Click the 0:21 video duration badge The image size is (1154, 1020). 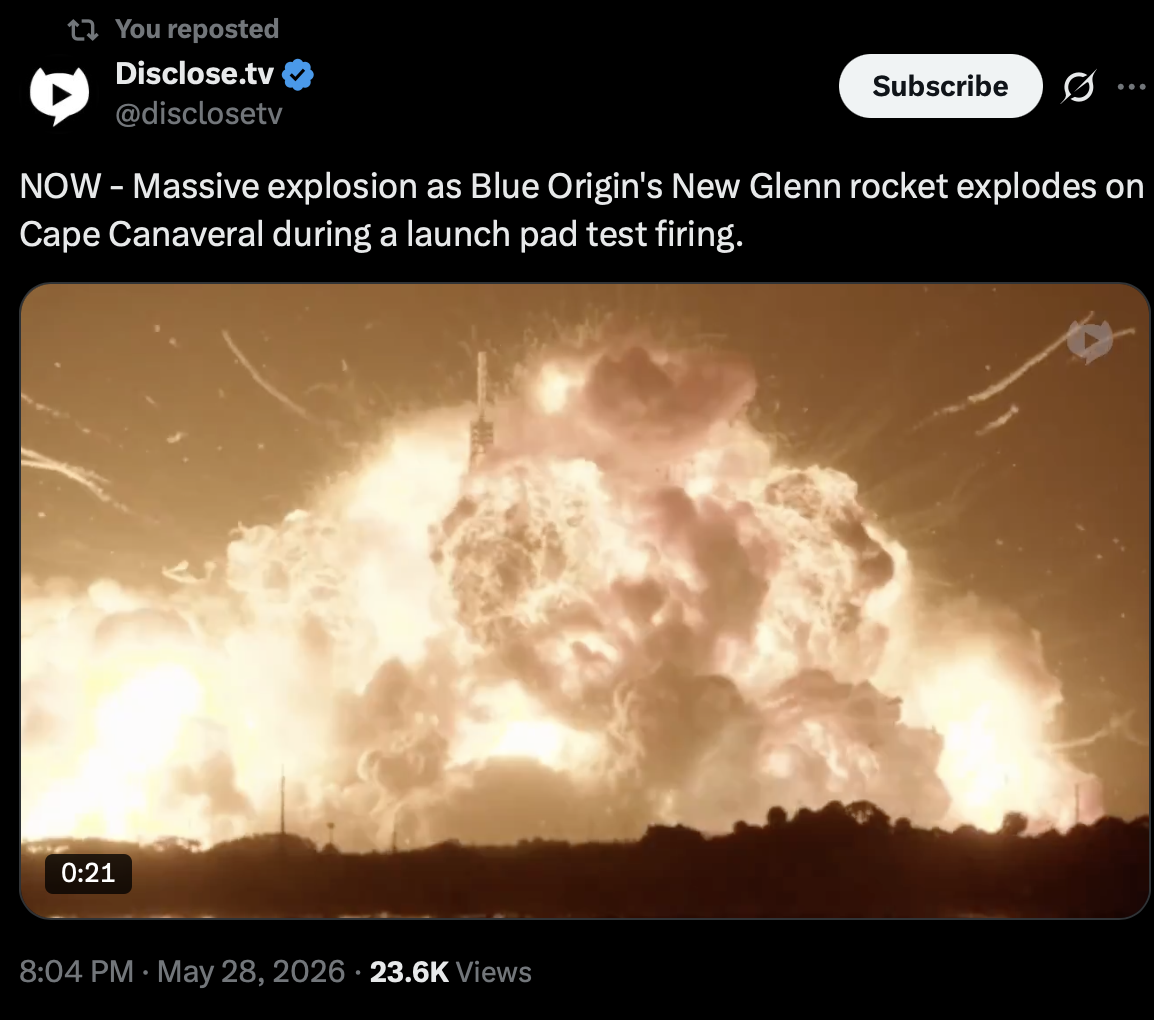(x=88, y=874)
